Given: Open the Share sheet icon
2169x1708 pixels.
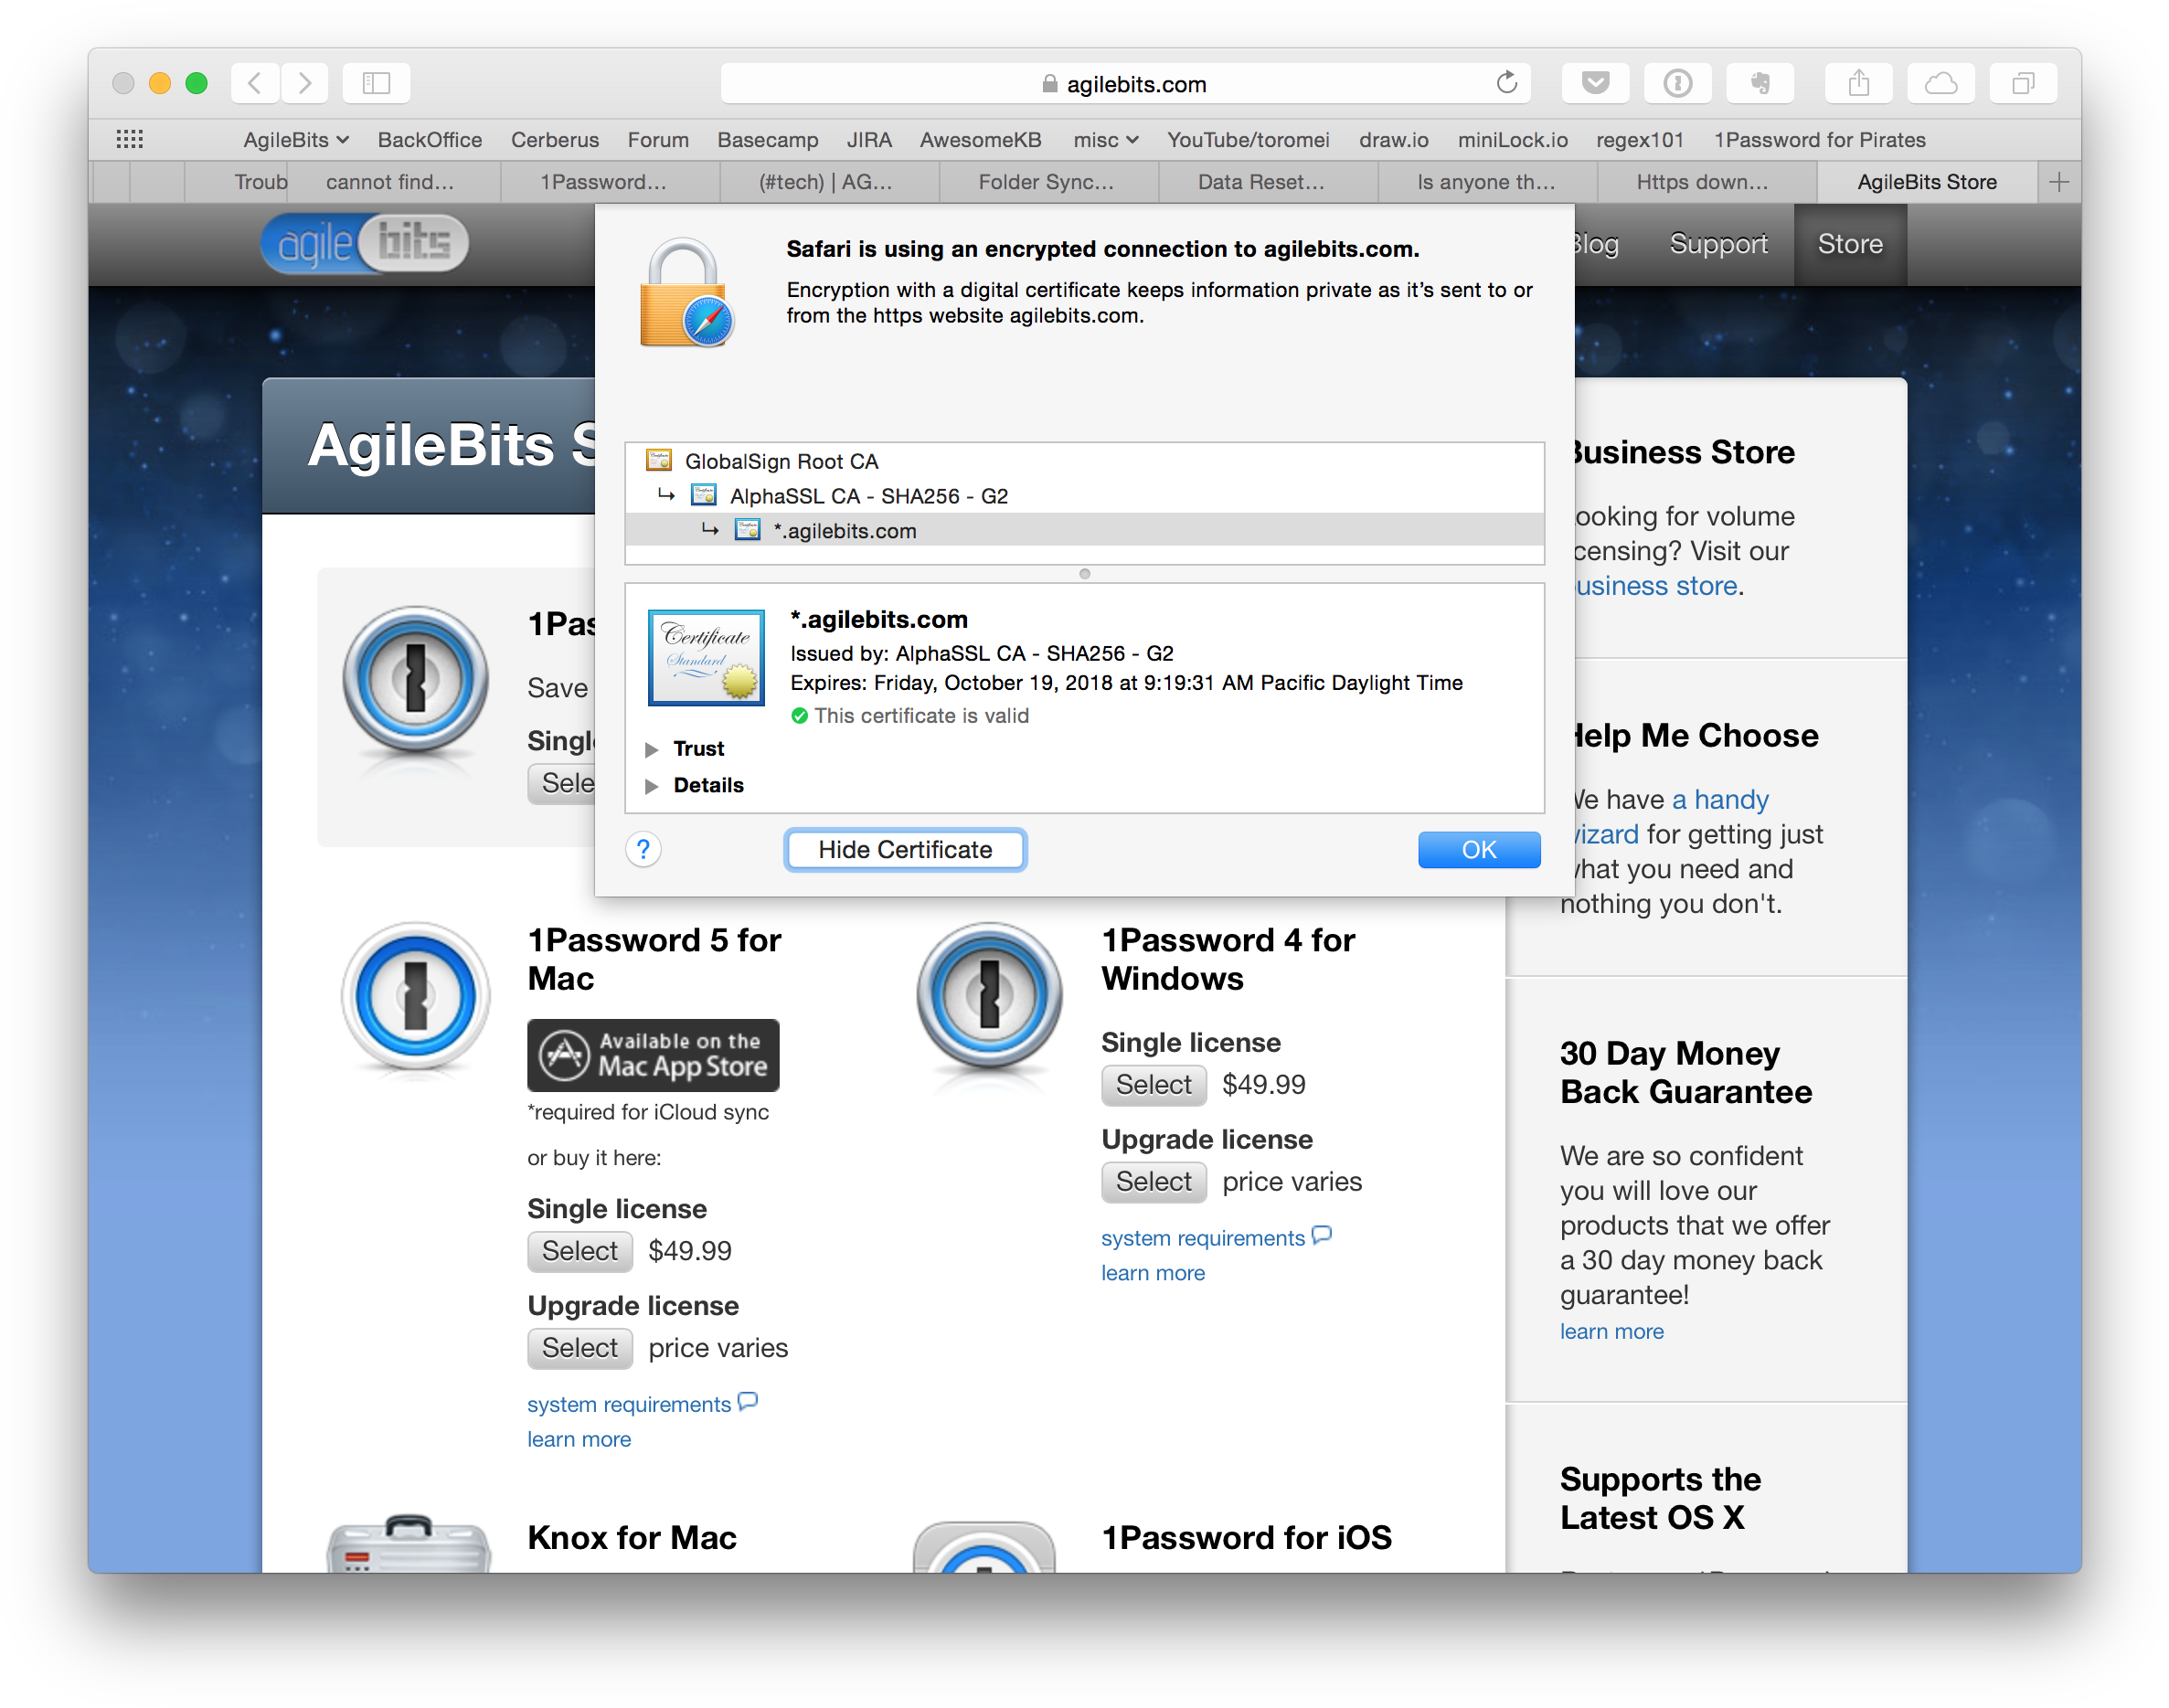Looking at the screenshot, I should 1858,83.
